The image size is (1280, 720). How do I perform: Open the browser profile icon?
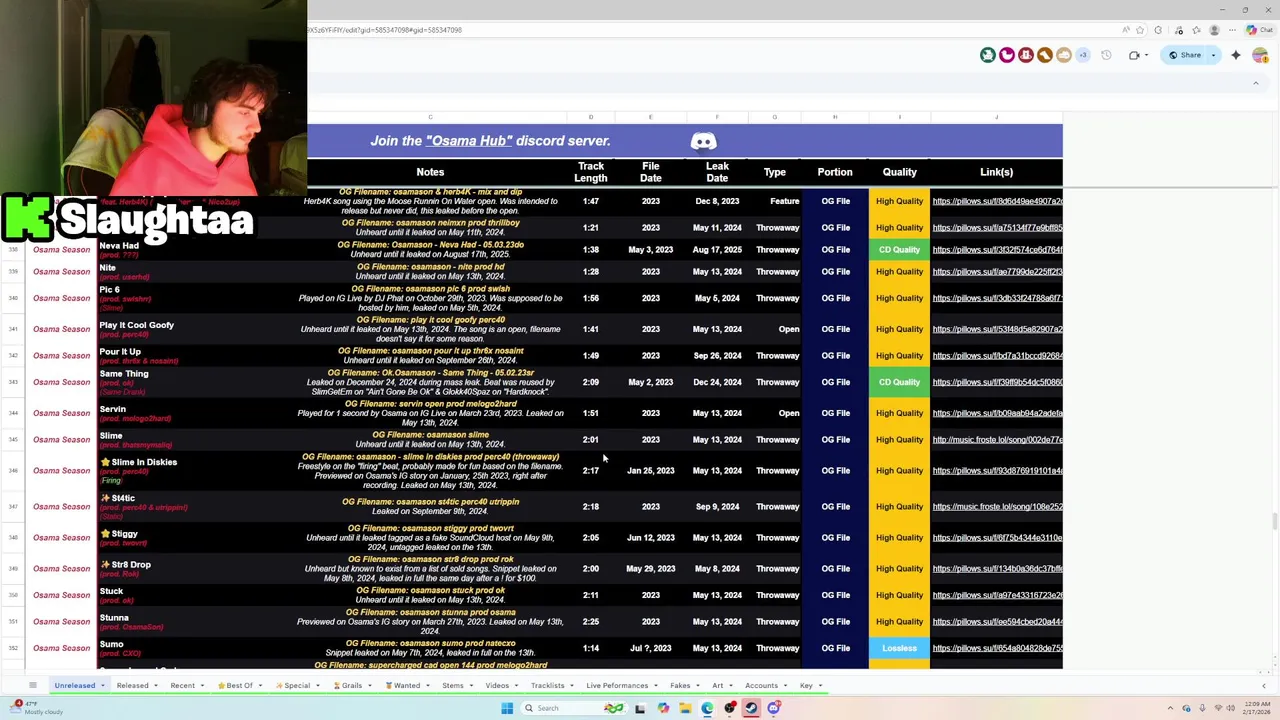[x=1214, y=30]
